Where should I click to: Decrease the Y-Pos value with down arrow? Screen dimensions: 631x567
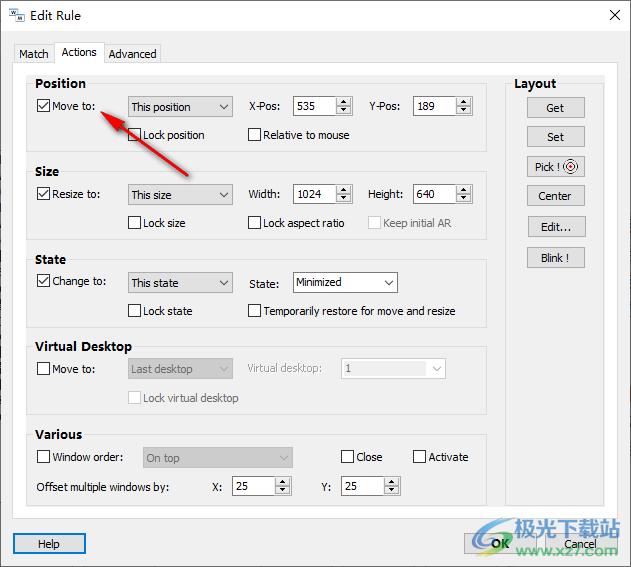462,111
